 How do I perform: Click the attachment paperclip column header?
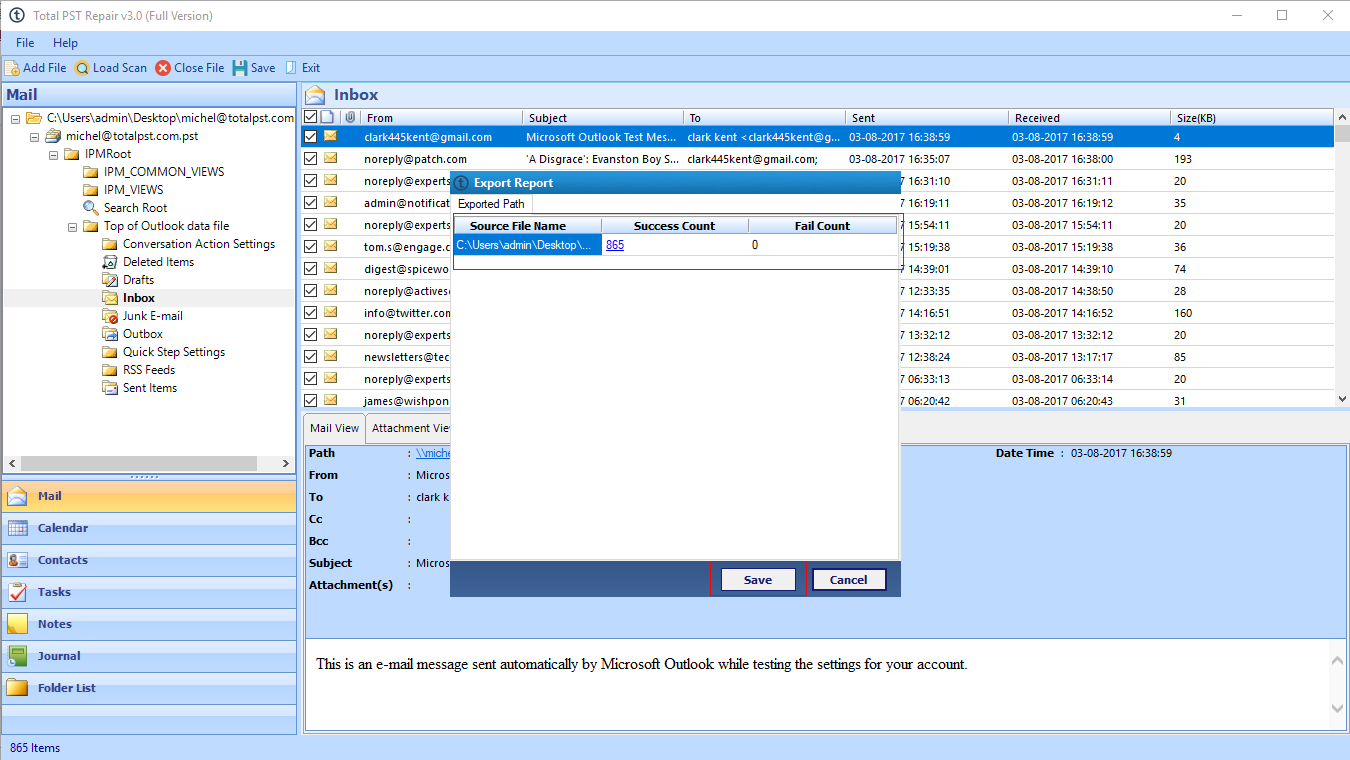(350, 118)
